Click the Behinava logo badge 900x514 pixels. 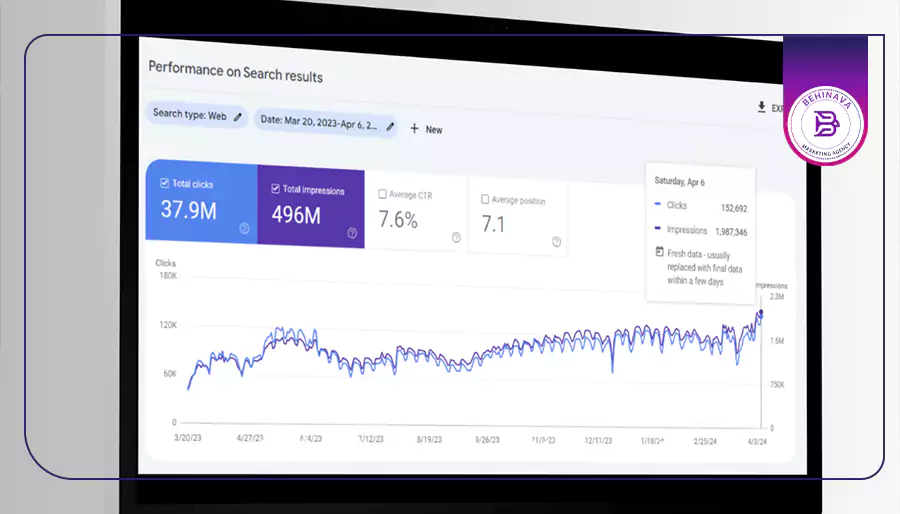click(825, 121)
